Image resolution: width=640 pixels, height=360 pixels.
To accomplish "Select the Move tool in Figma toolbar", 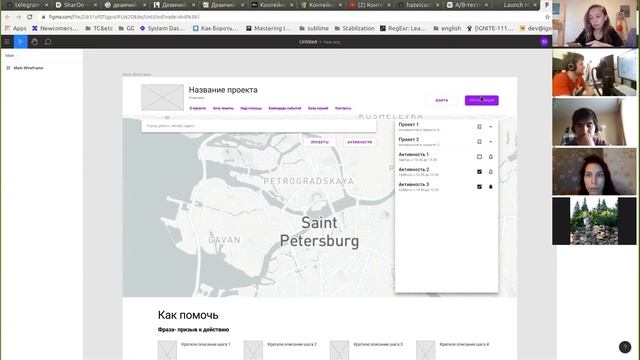I will [x=20, y=42].
